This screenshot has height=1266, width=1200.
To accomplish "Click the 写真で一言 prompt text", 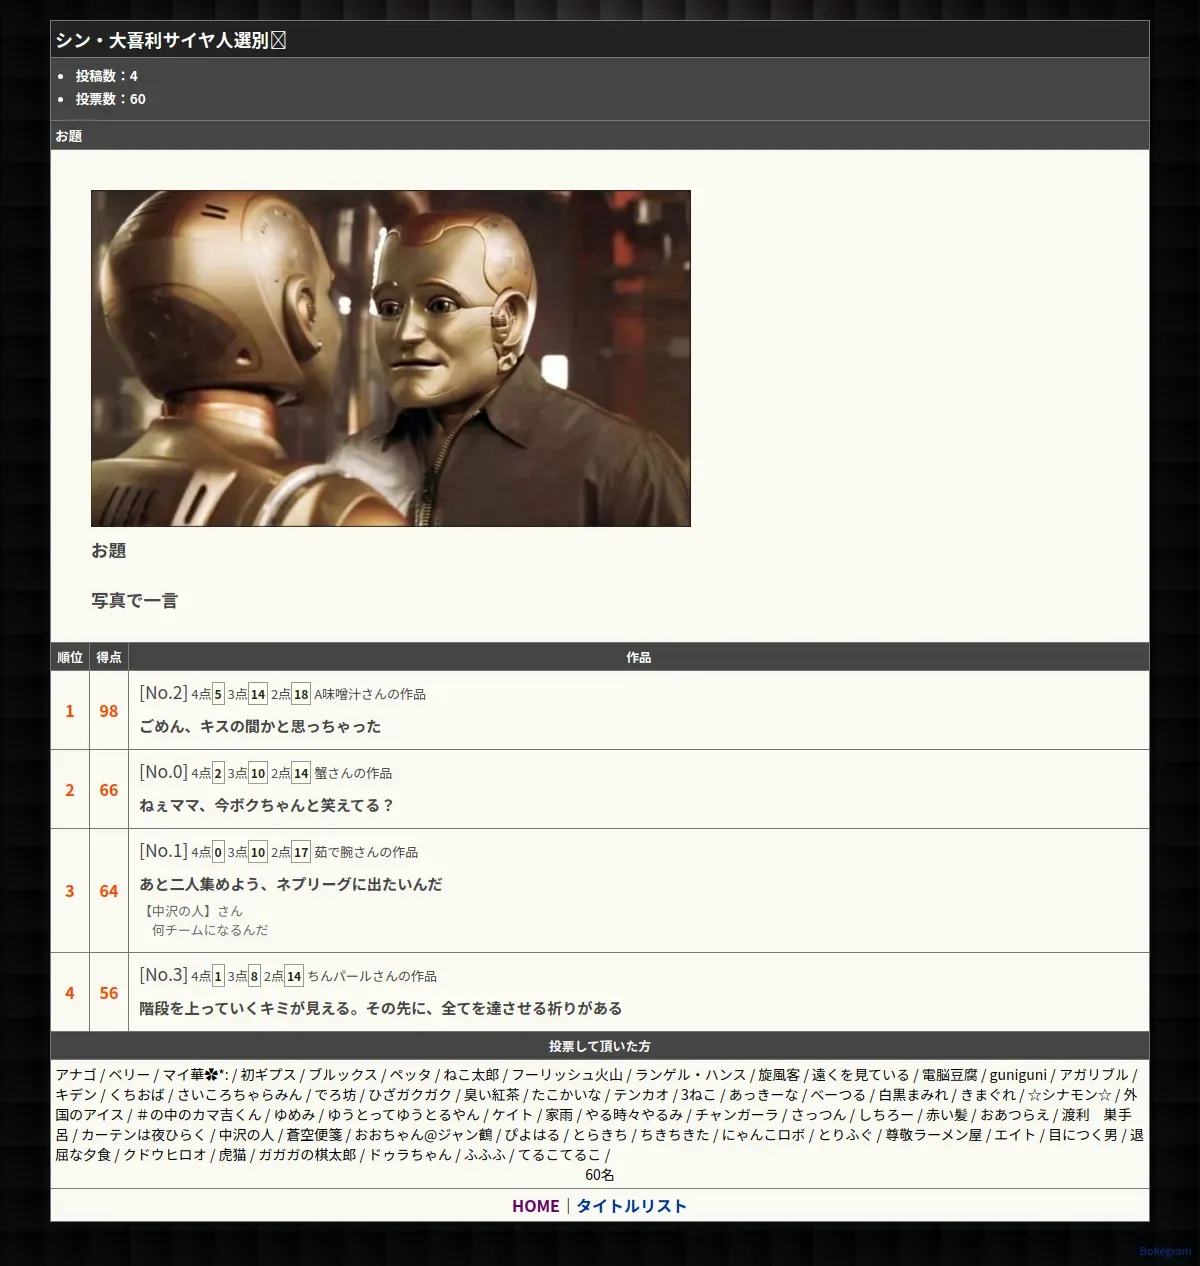I will pos(134,601).
